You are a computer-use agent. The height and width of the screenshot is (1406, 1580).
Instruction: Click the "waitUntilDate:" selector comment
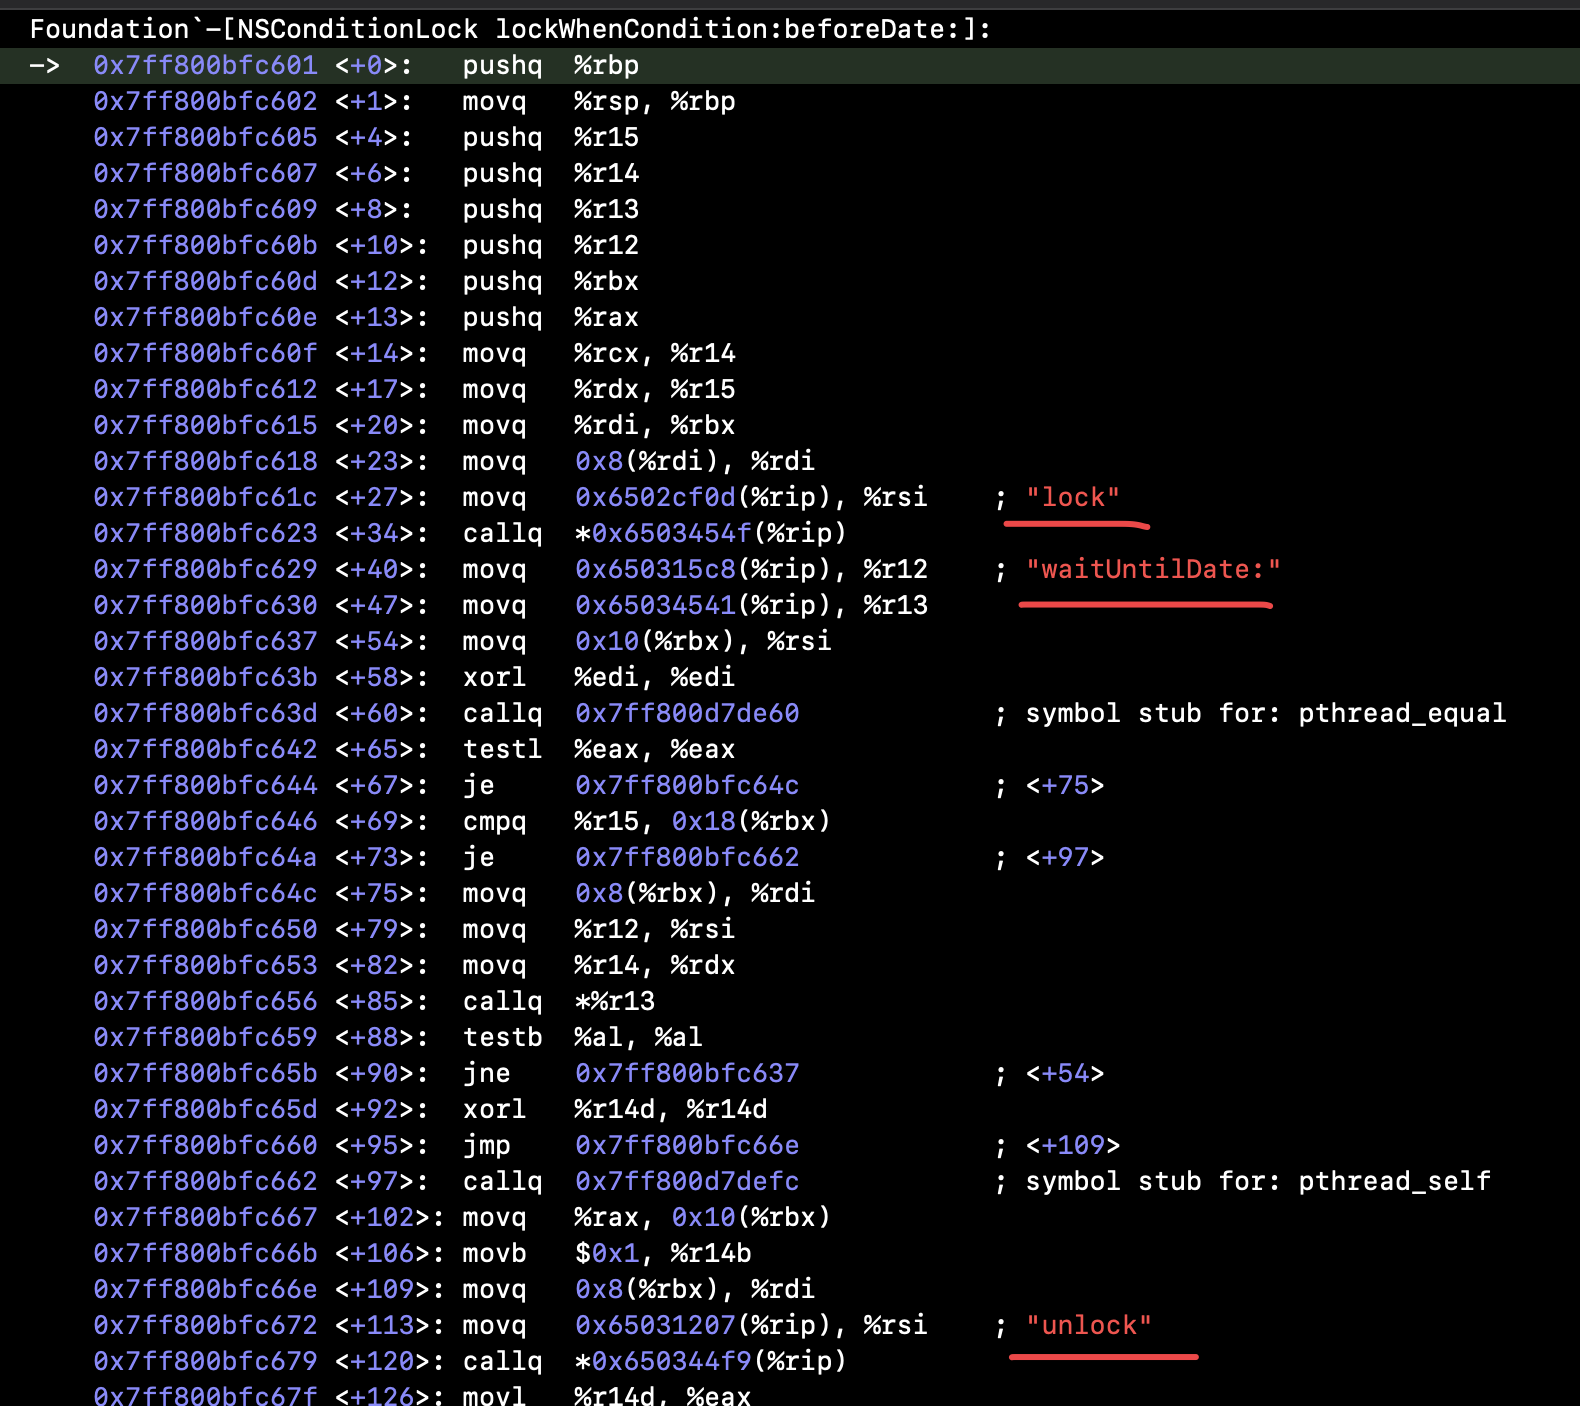pos(1152,570)
